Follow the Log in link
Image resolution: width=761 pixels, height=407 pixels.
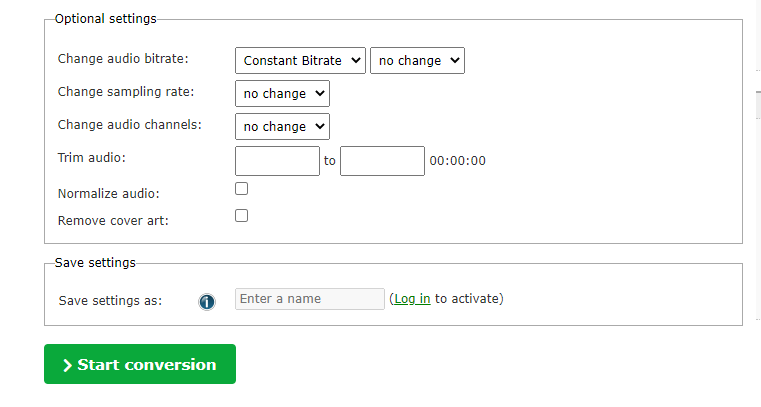pyautogui.click(x=412, y=299)
